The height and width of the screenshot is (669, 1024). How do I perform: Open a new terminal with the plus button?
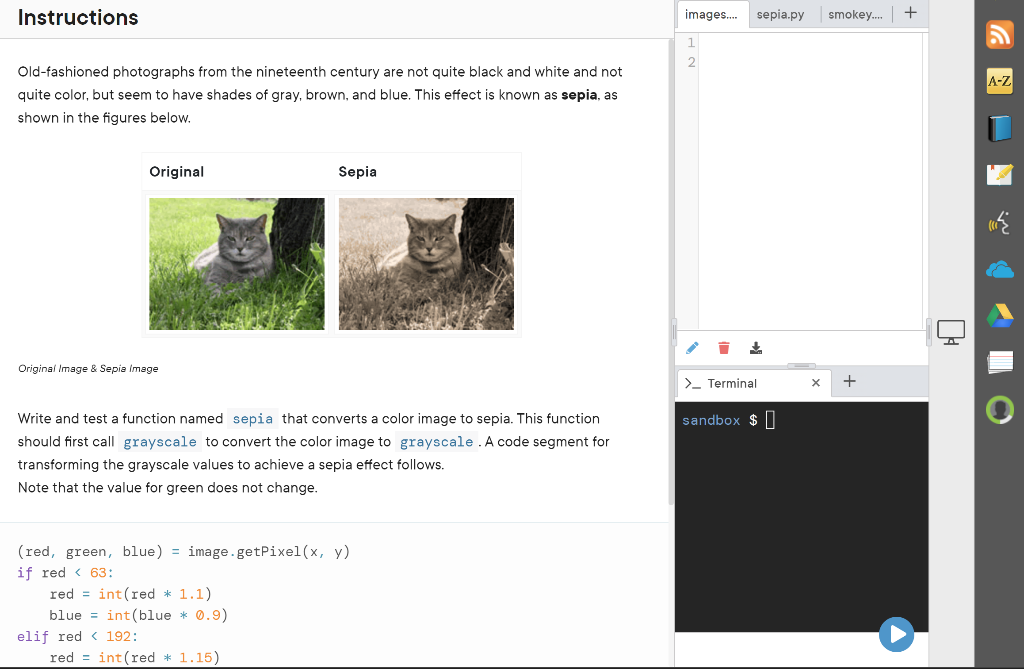pyautogui.click(x=849, y=381)
